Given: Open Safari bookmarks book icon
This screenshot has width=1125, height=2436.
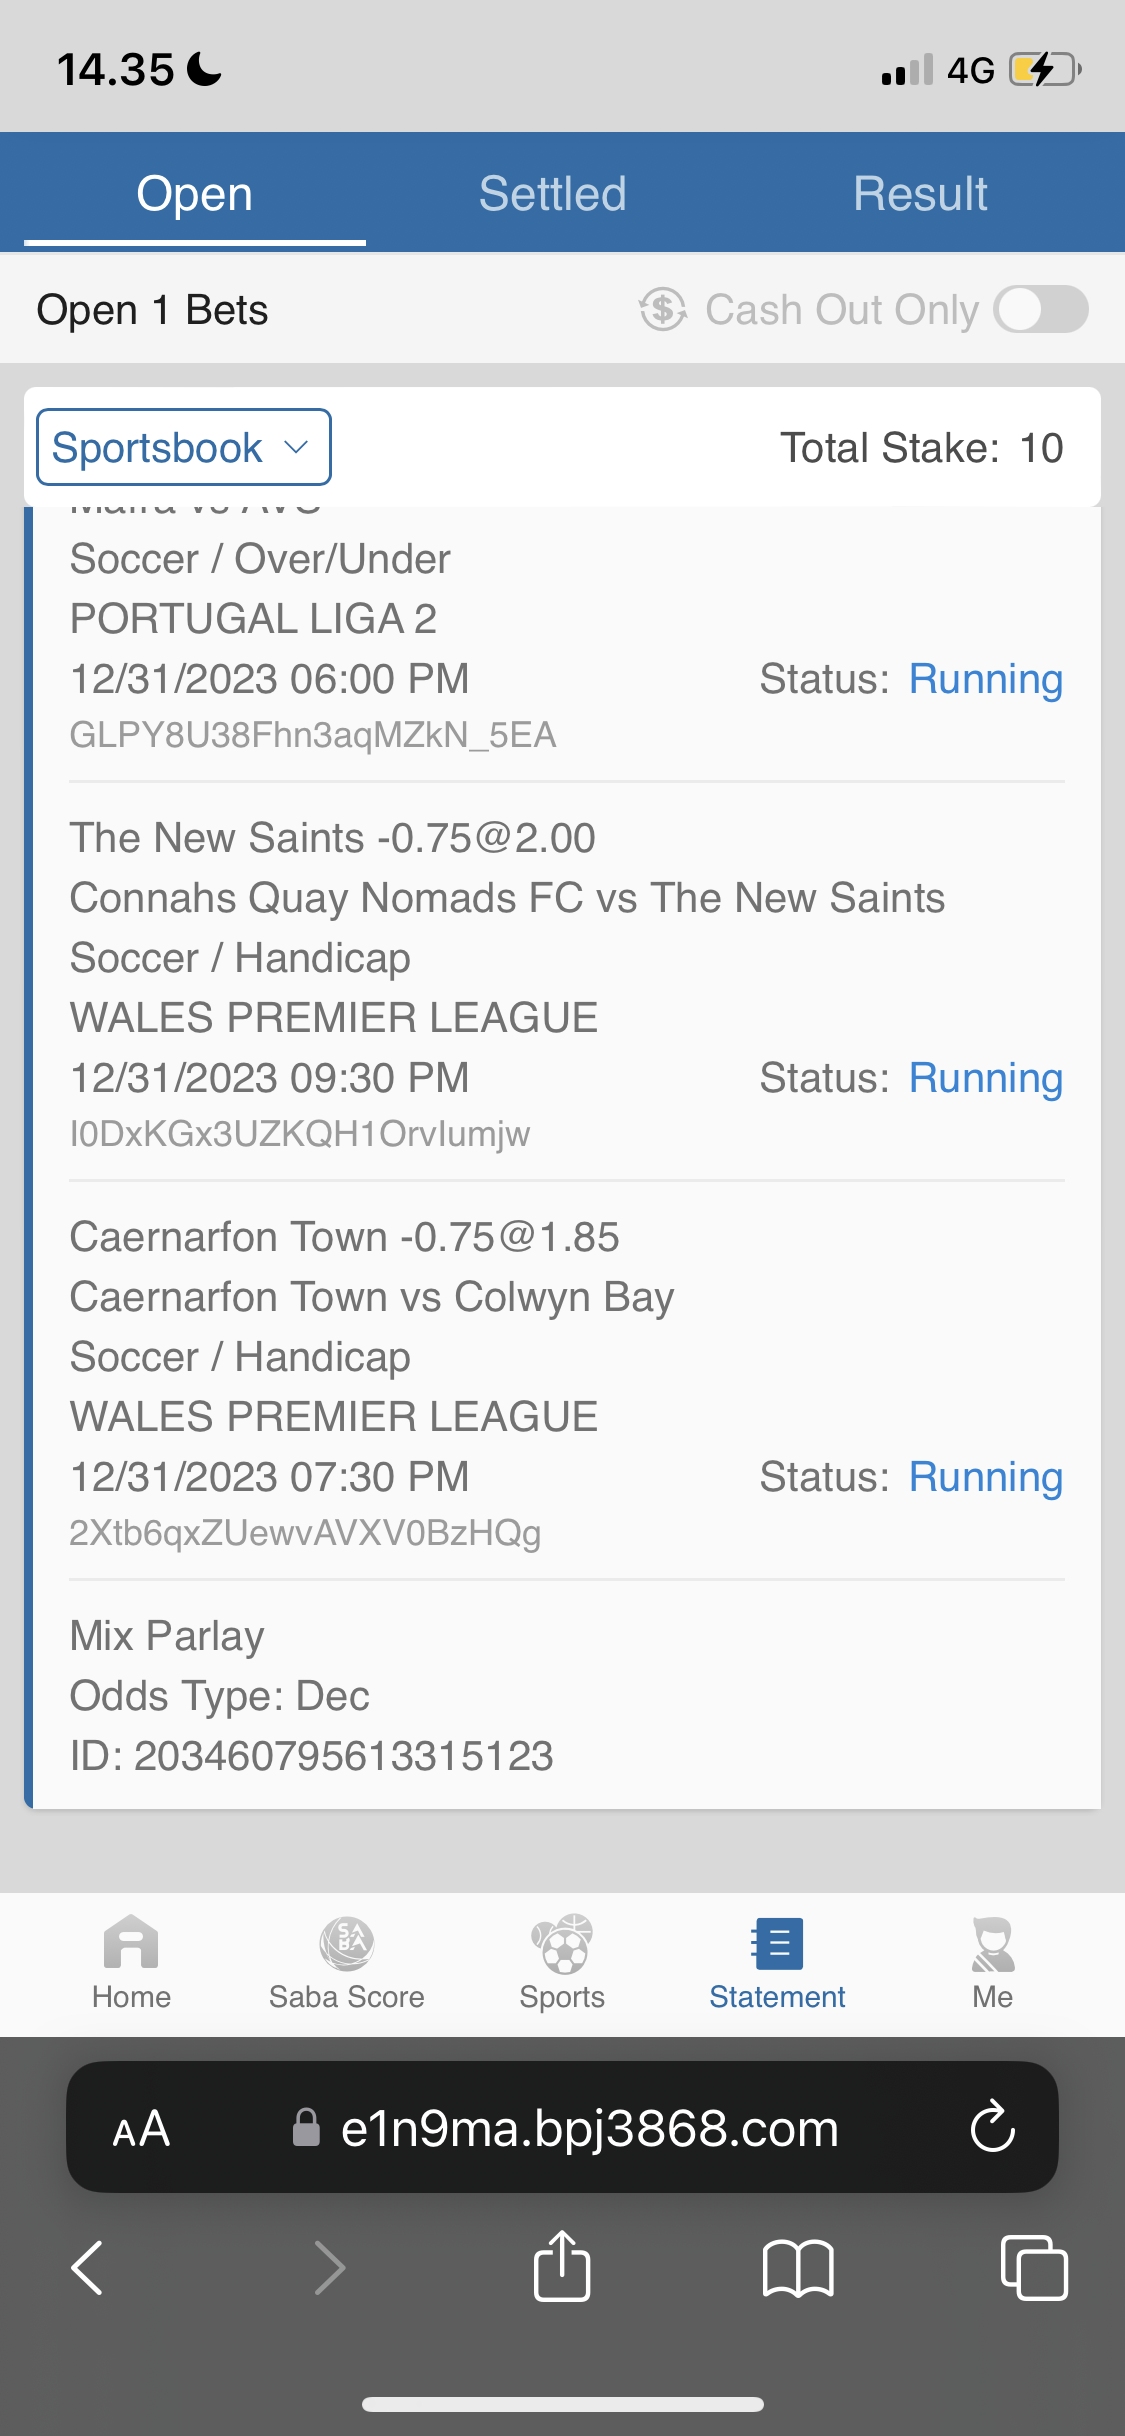Looking at the screenshot, I should pos(797,2266).
